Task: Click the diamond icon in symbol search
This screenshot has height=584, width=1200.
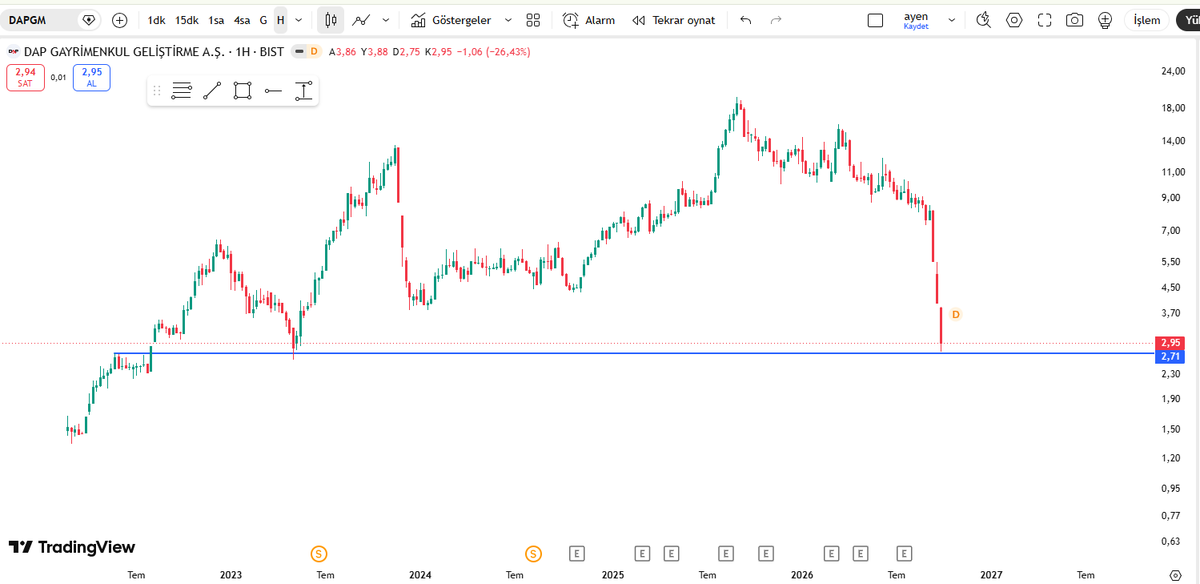Action: pyautogui.click(x=89, y=20)
